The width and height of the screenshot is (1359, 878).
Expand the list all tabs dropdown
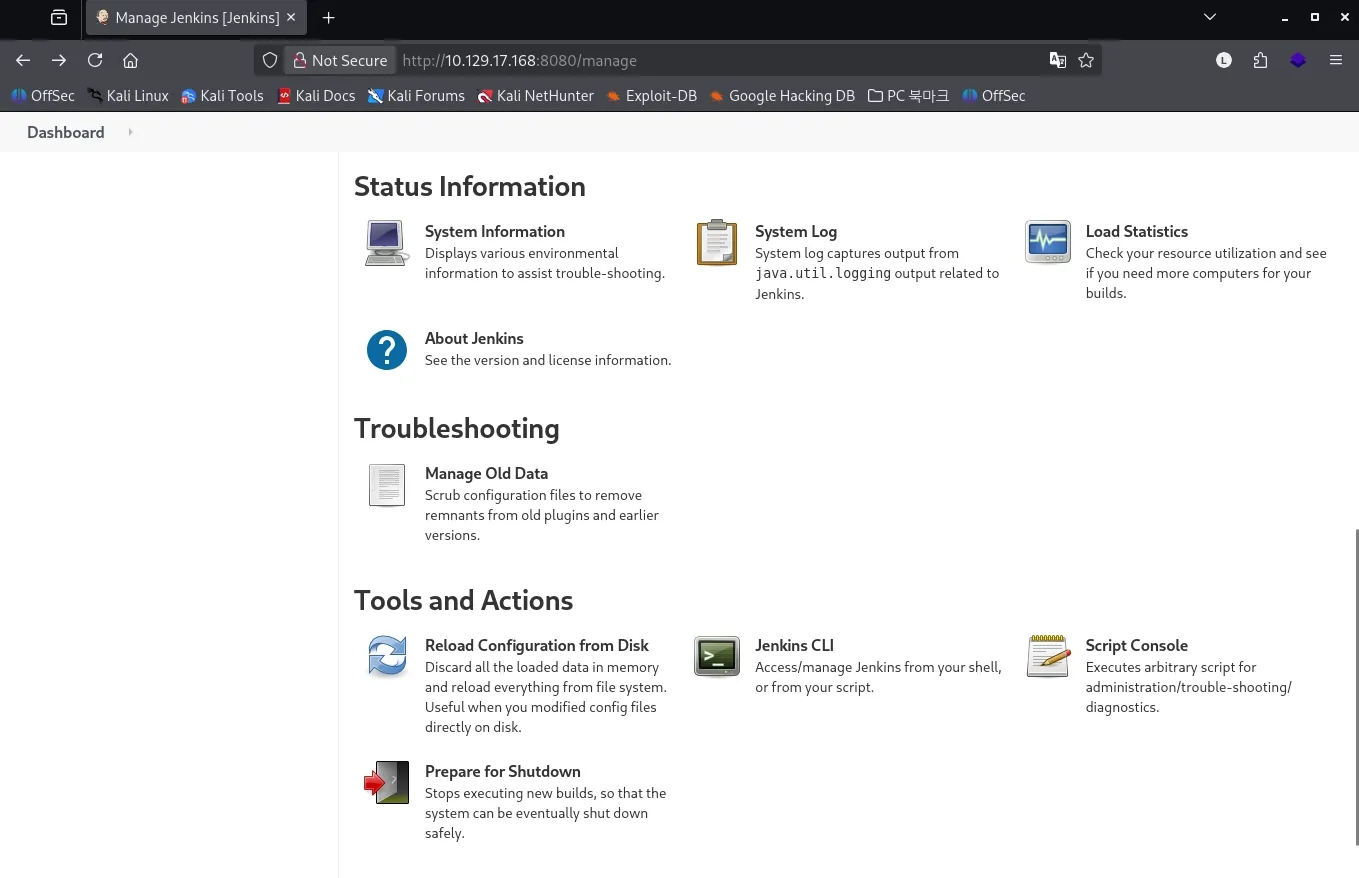[x=1210, y=17]
